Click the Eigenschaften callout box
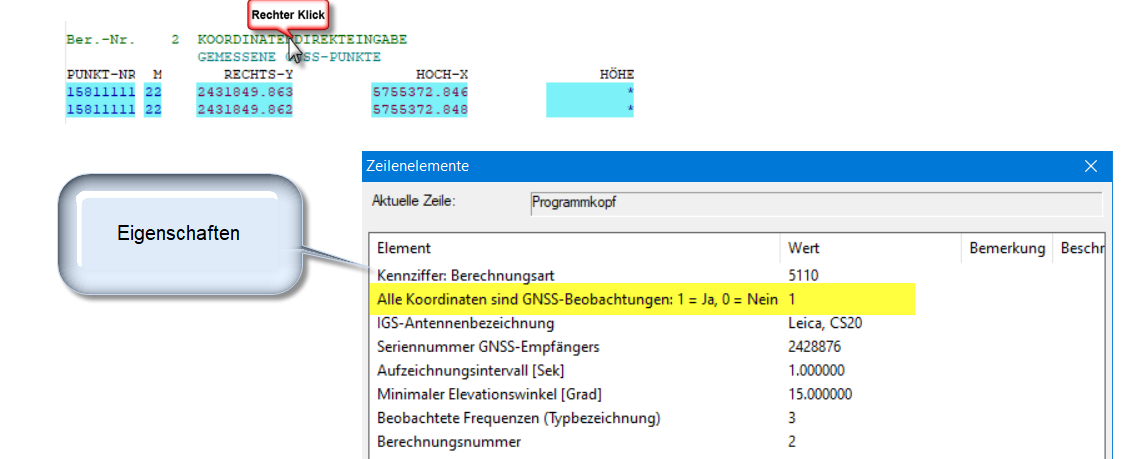This screenshot has height=459, width=1129. click(x=178, y=232)
